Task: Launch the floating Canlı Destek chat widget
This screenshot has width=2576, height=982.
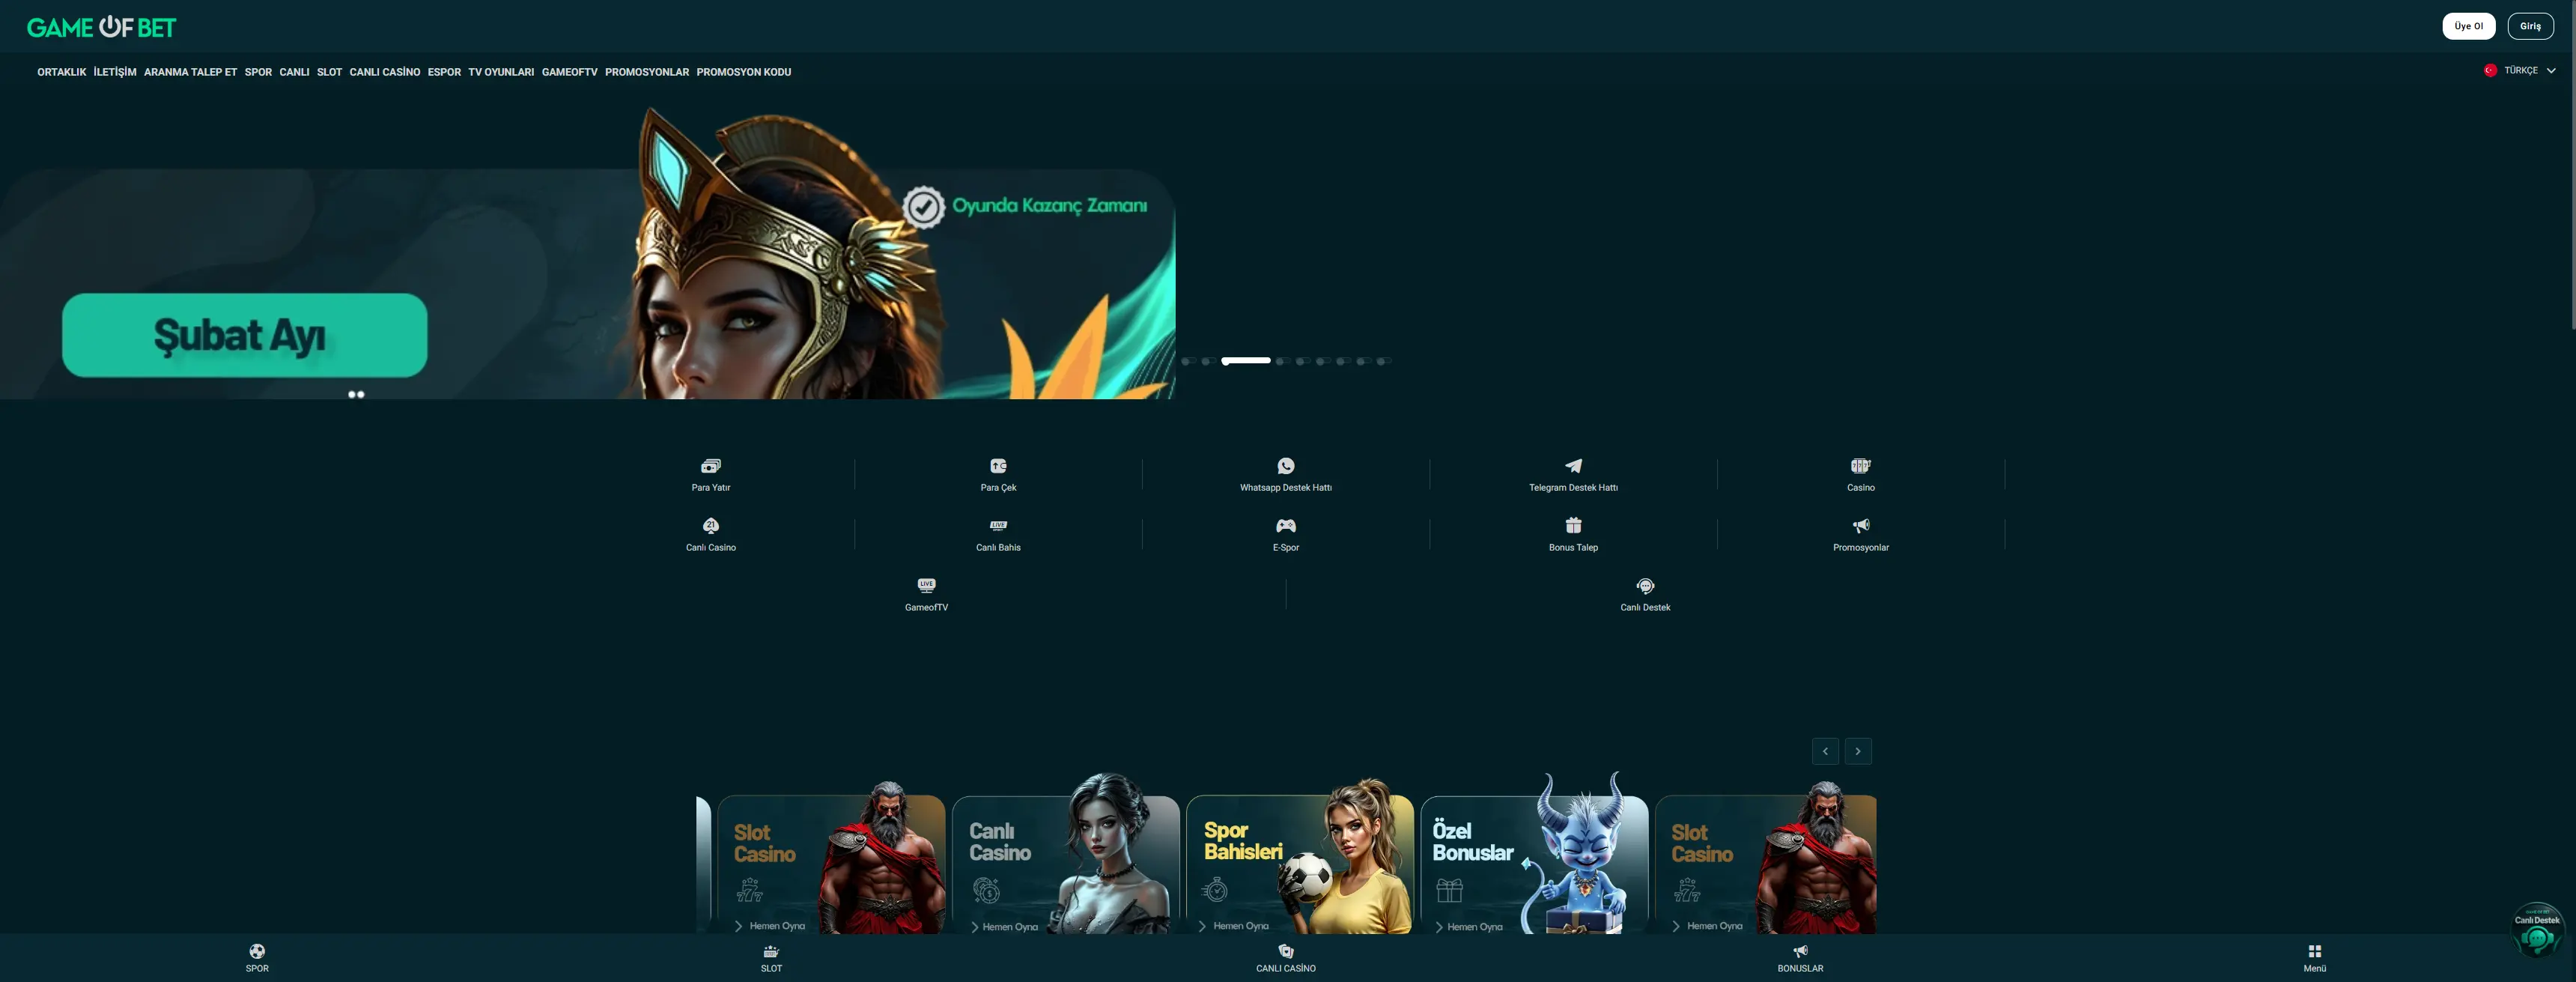Action: click(x=2538, y=932)
